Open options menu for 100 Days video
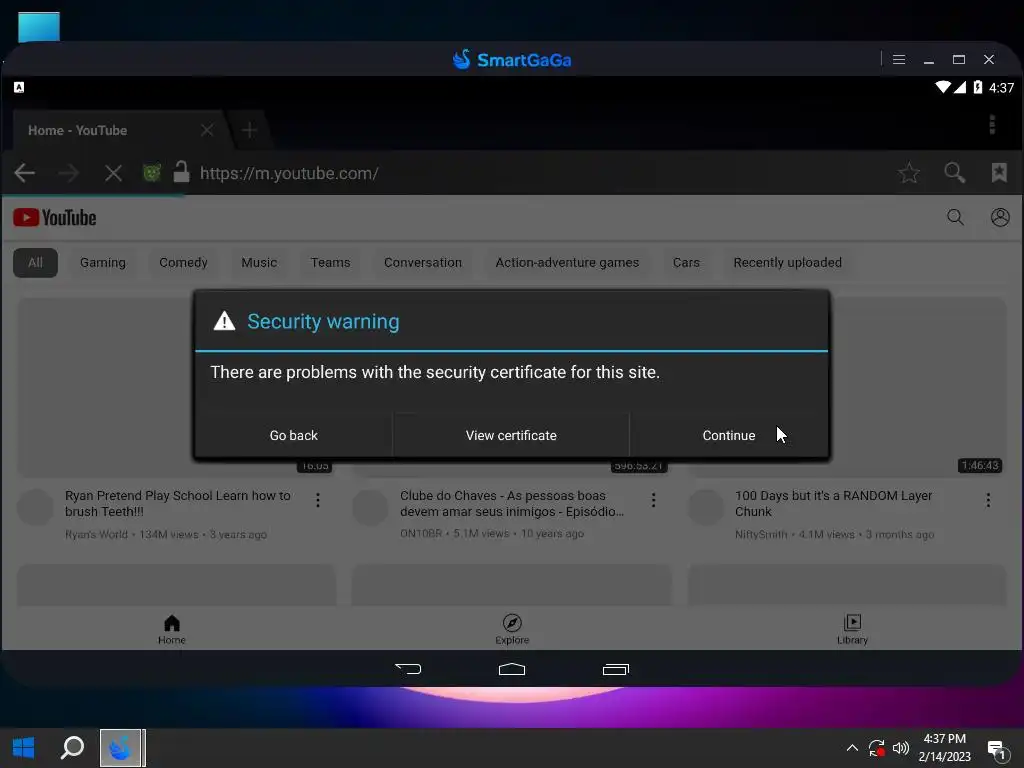This screenshot has height=768, width=1024. point(988,500)
